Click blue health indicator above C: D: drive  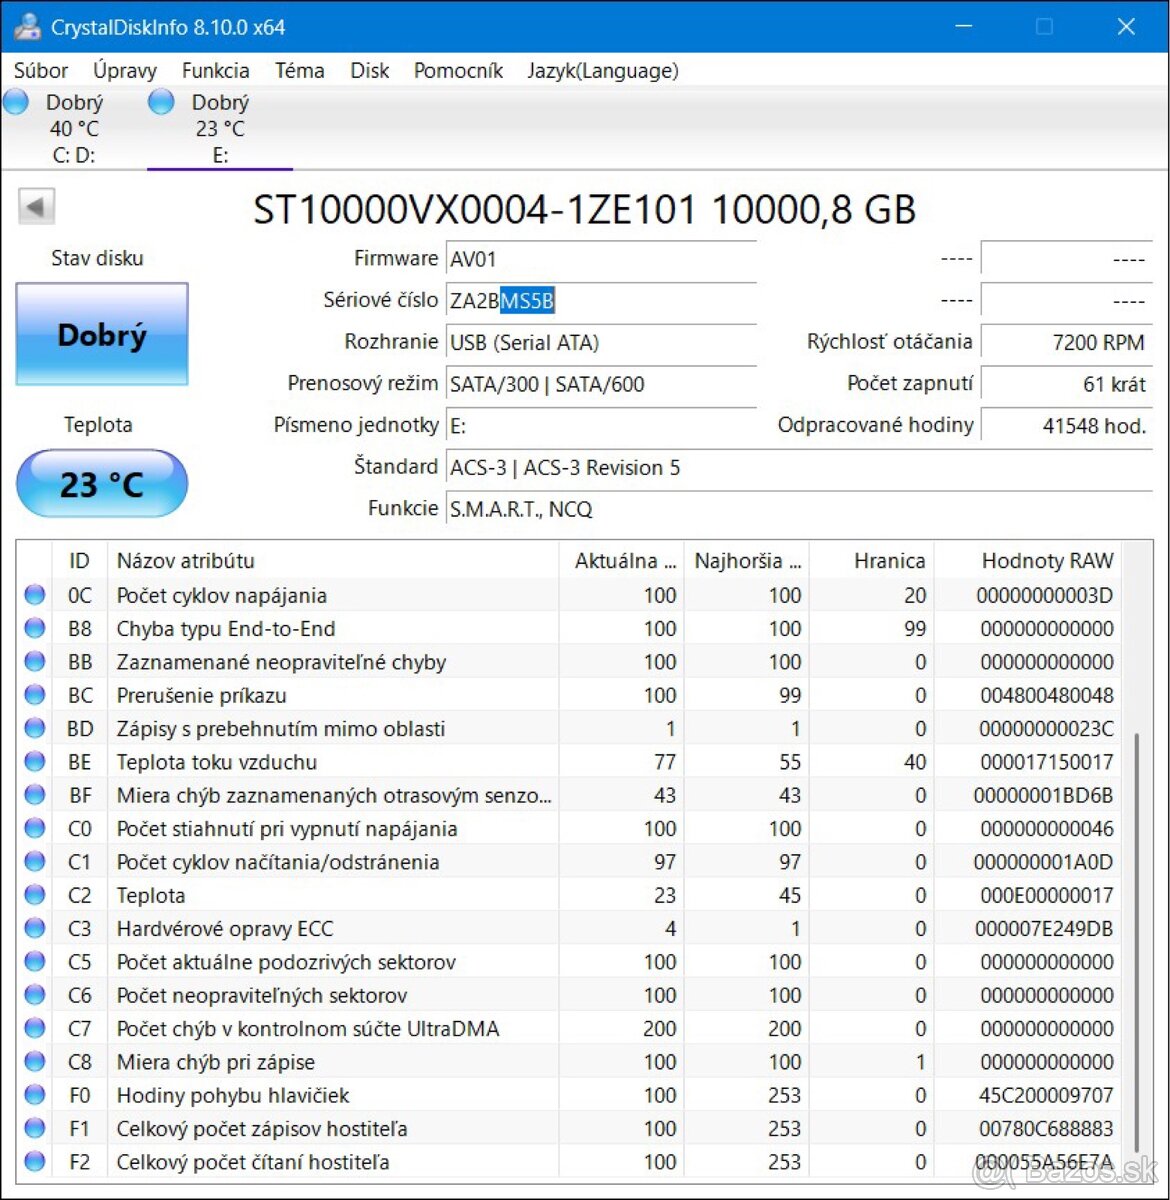coord(16,101)
